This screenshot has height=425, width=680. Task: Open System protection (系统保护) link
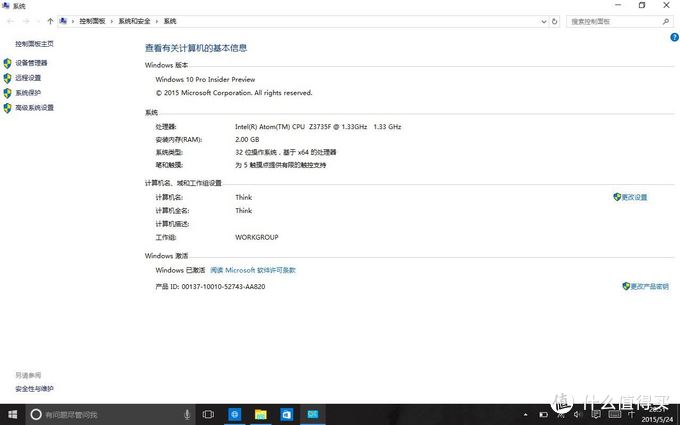[x=28, y=92]
